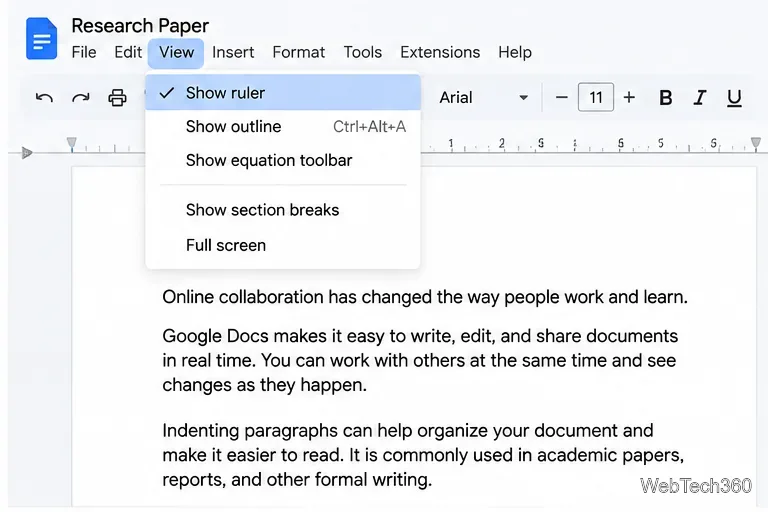Click the Undo arrow icon
This screenshot has height=512, width=768.
[x=44, y=98]
